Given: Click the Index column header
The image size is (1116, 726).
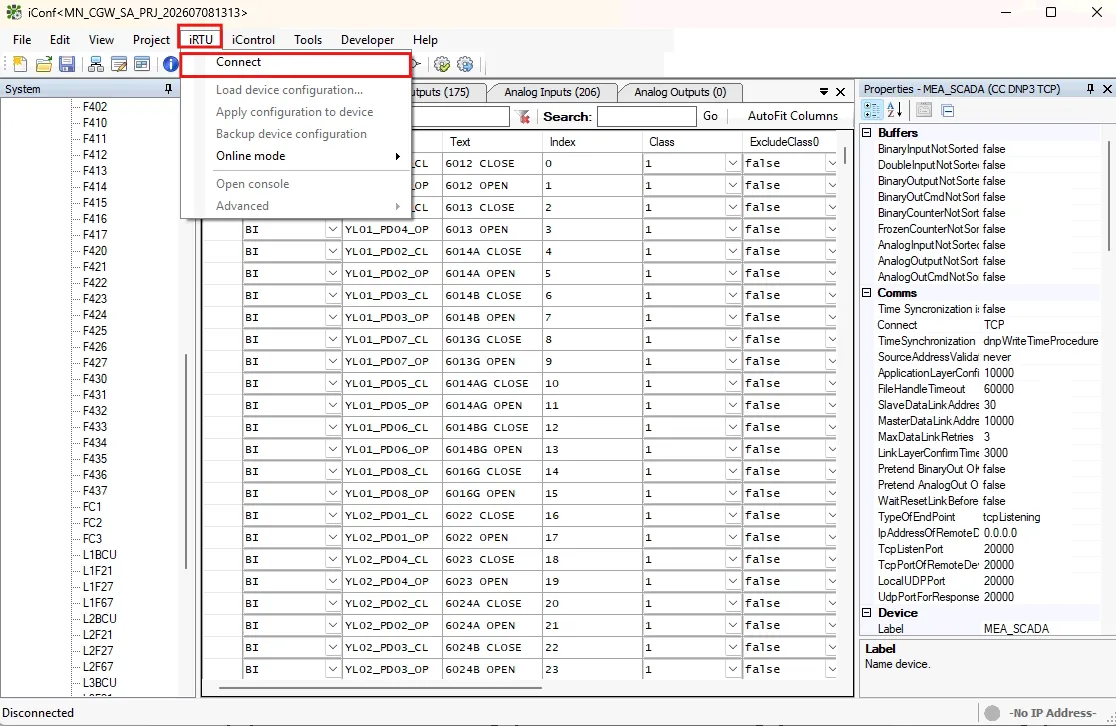Looking at the screenshot, I should [592, 142].
